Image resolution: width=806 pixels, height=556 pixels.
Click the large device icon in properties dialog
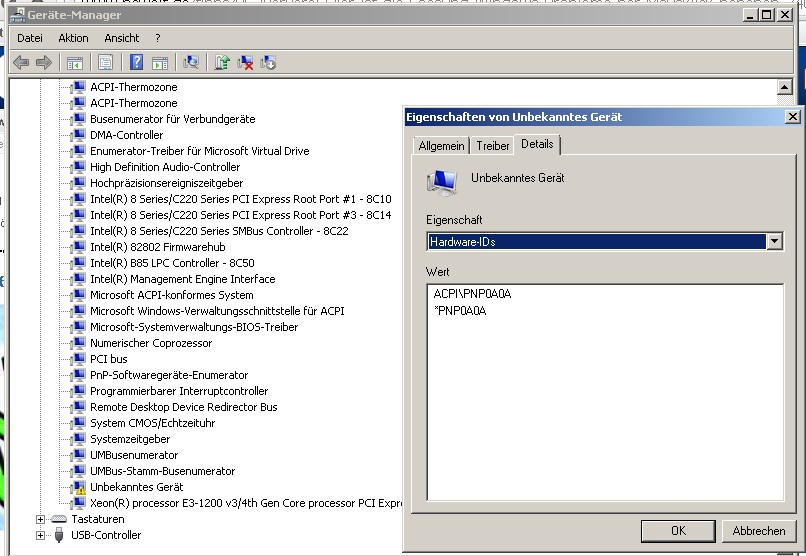tap(442, 183)
